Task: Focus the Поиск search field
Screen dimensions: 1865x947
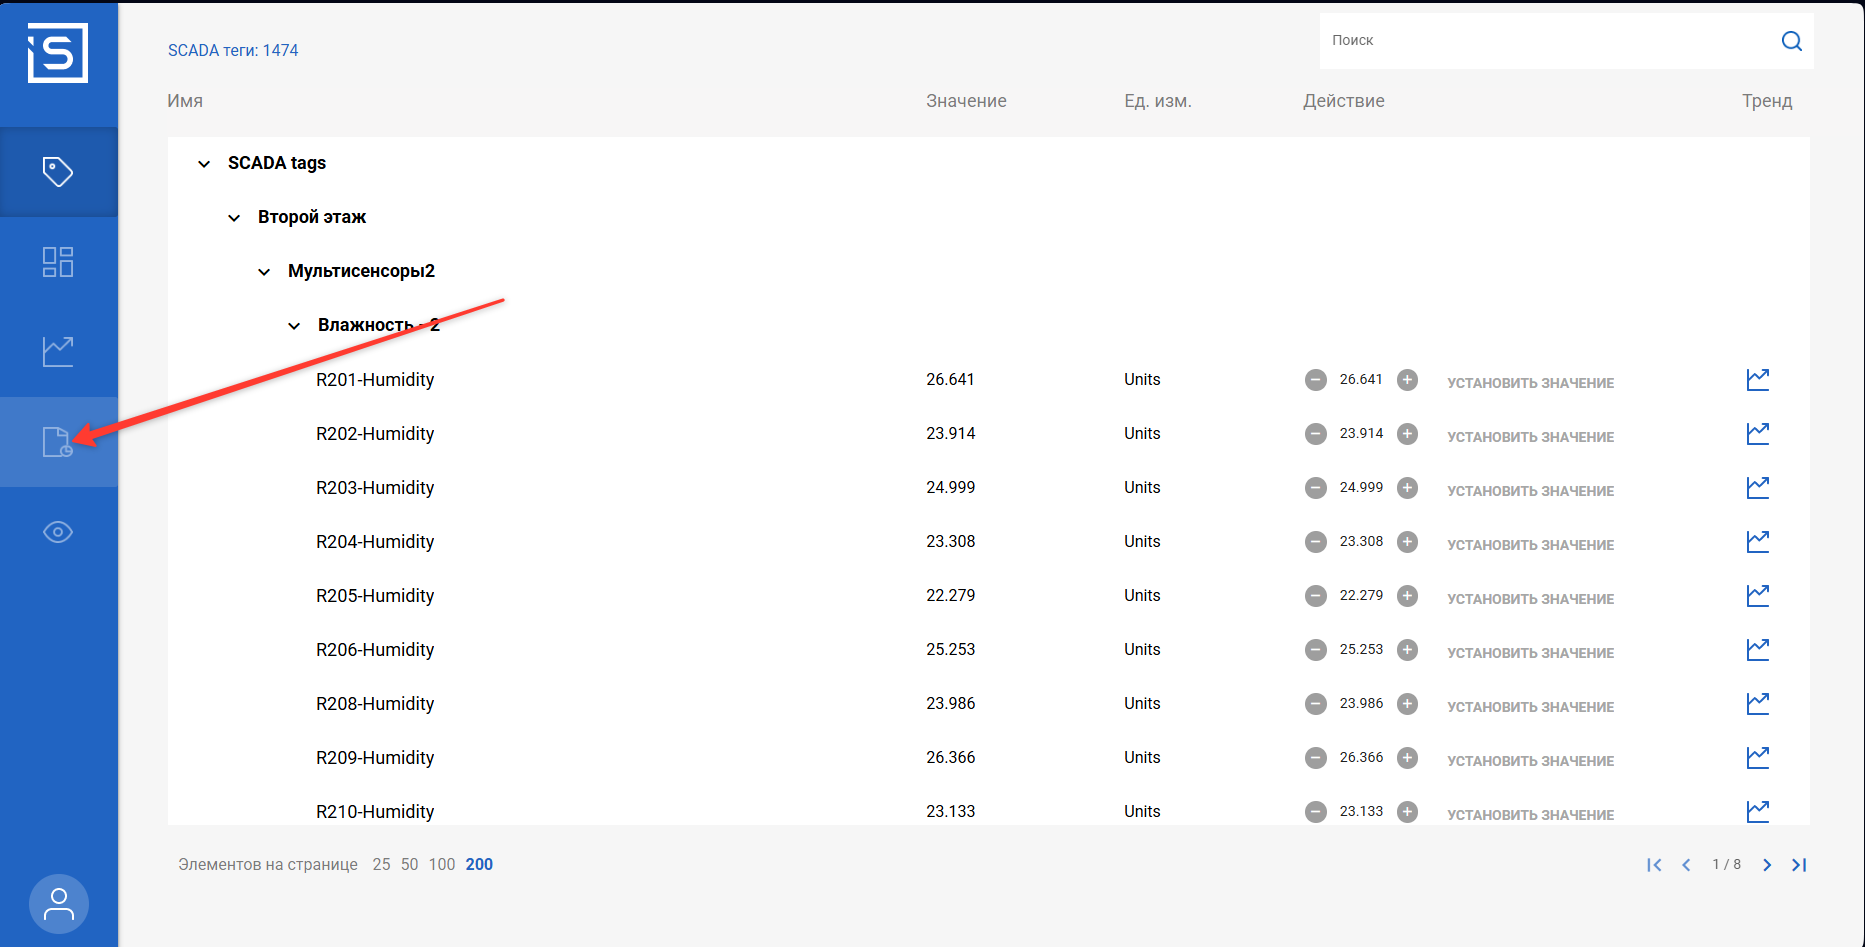Action: (1545, 41)
